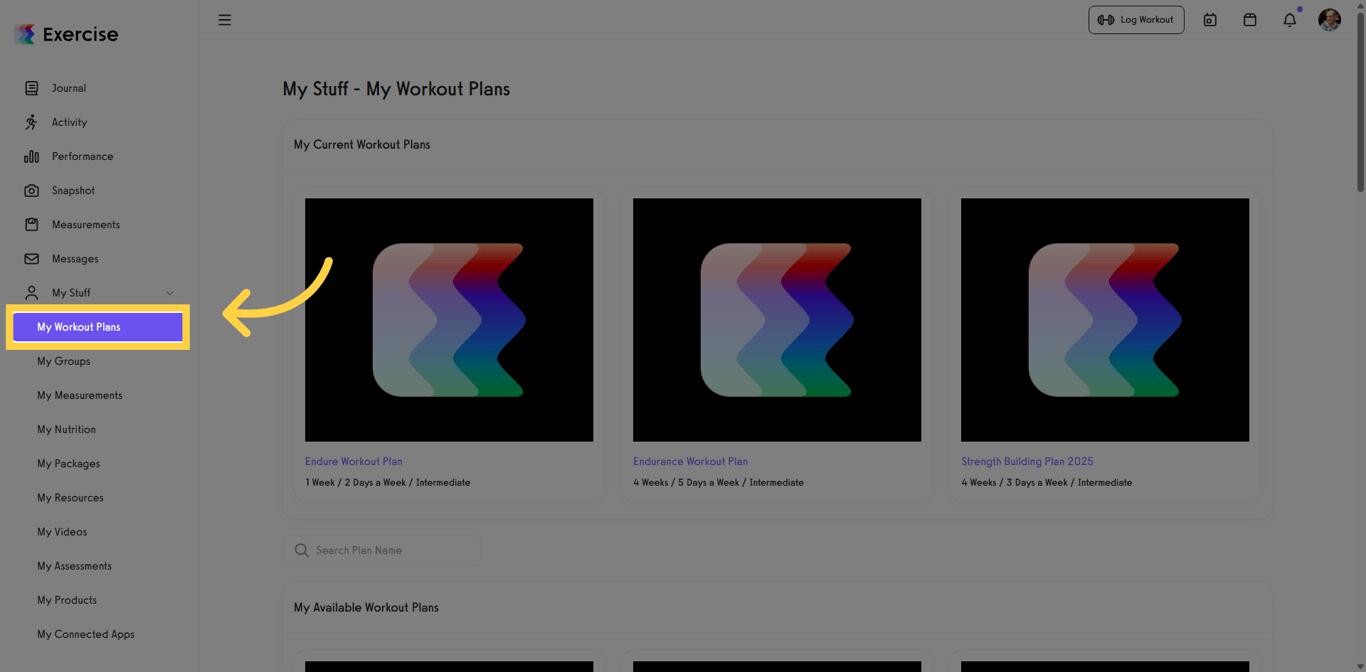Select My Resources submenu item
This screenshot has width=1366, height=672.
[x=70, y=497]
